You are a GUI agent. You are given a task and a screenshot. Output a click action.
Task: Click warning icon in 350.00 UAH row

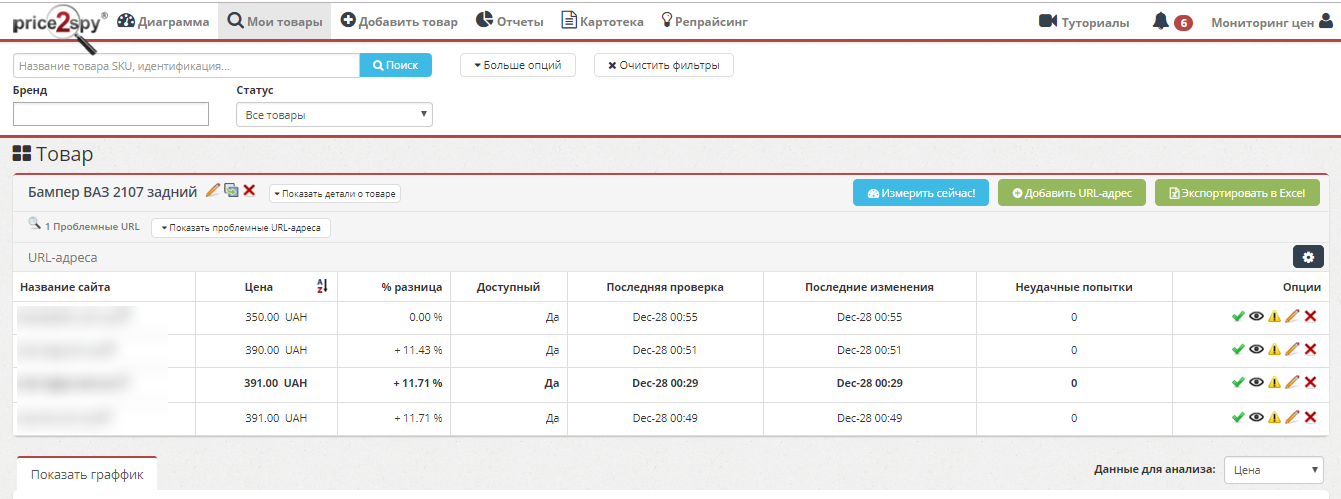[x=1274, y=317]
